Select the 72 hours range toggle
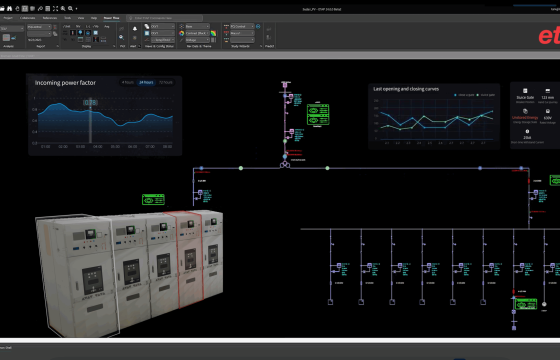The height and width of the screenshot is (360, 560). coord(166,82)
